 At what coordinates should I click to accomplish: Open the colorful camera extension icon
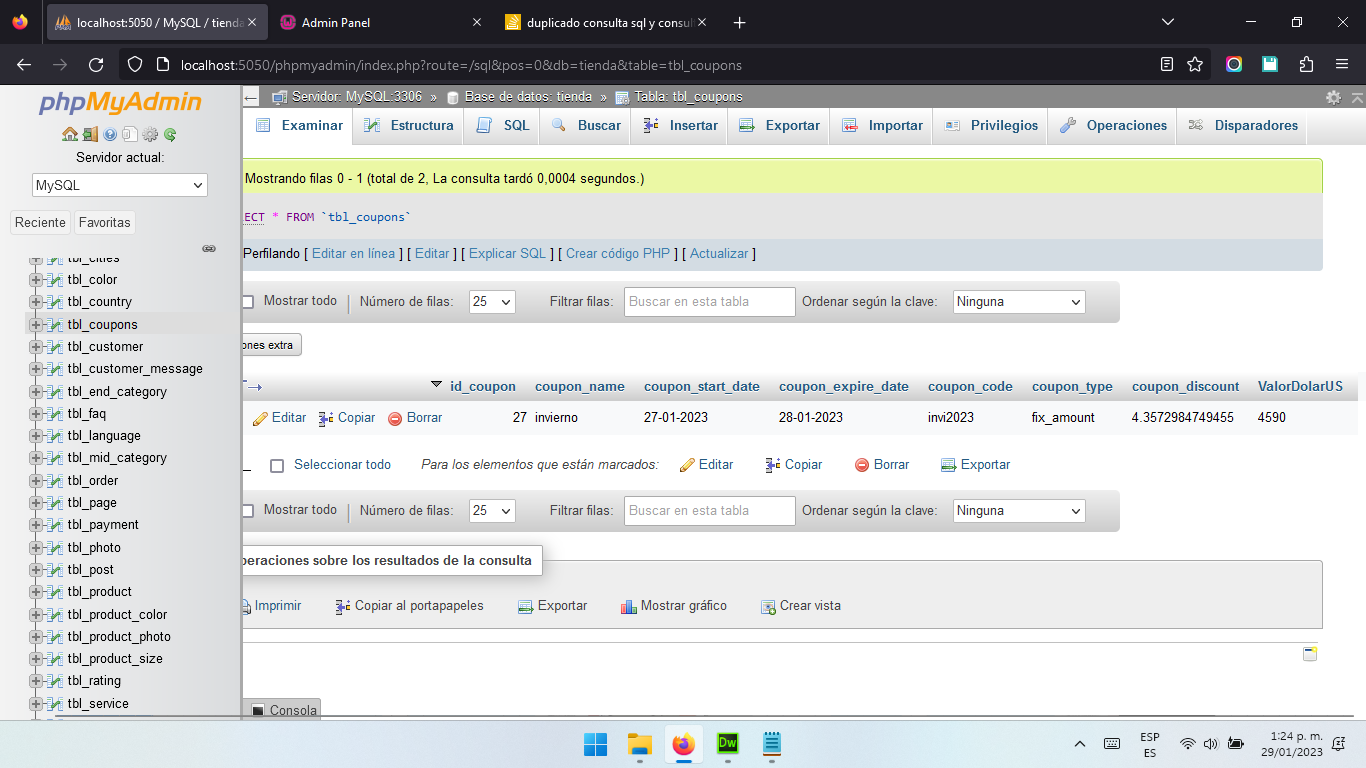(1234, 64)
